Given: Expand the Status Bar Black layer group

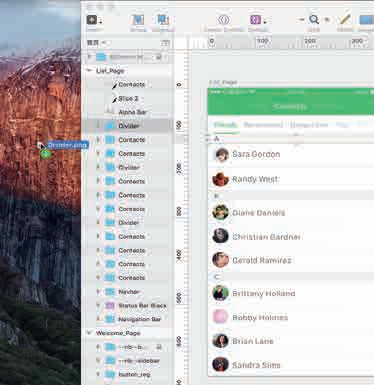Looking at the screenshot, I should tap(98, 305).
